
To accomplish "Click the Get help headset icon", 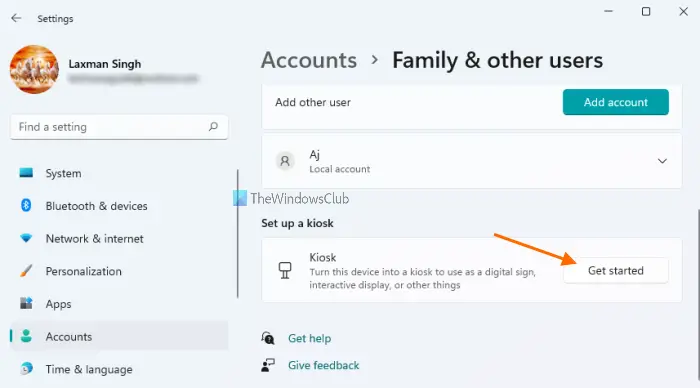I will click(268, 338).
